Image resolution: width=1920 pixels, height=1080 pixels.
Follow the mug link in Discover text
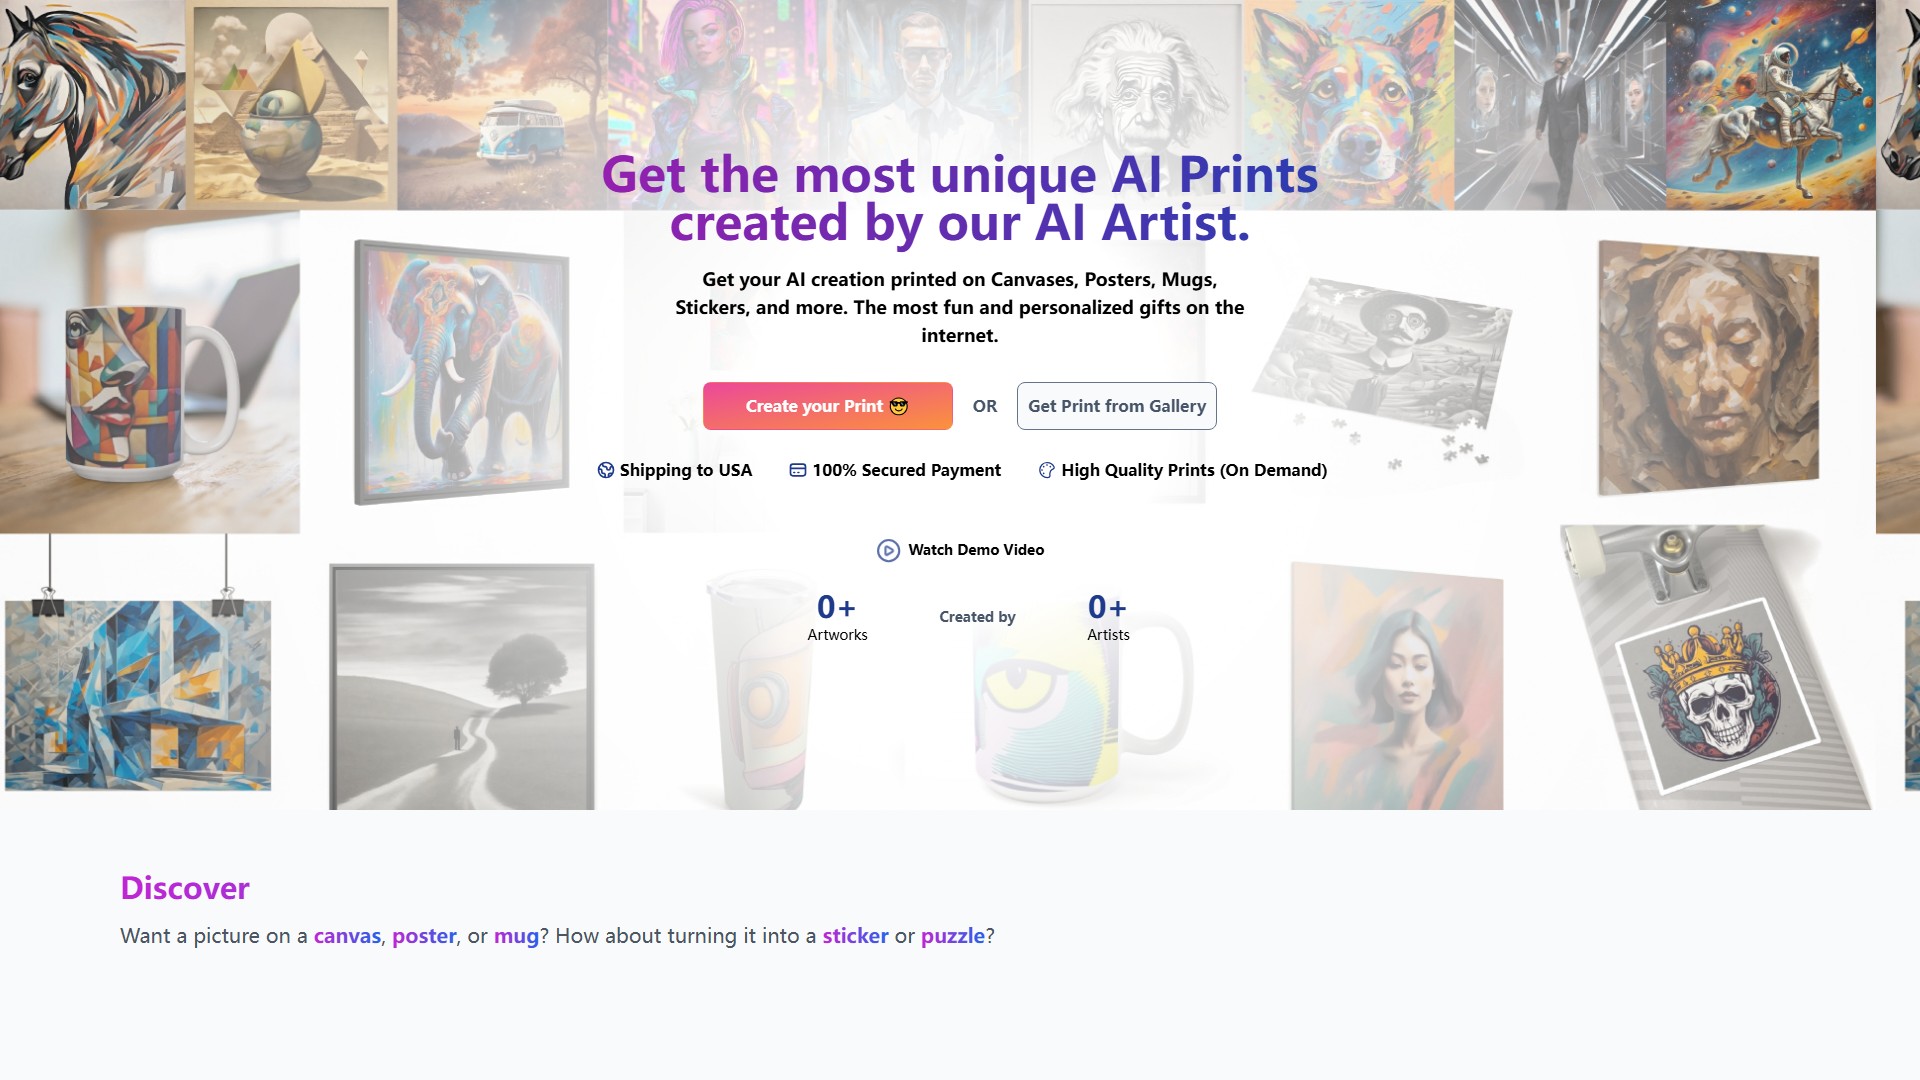516,936
